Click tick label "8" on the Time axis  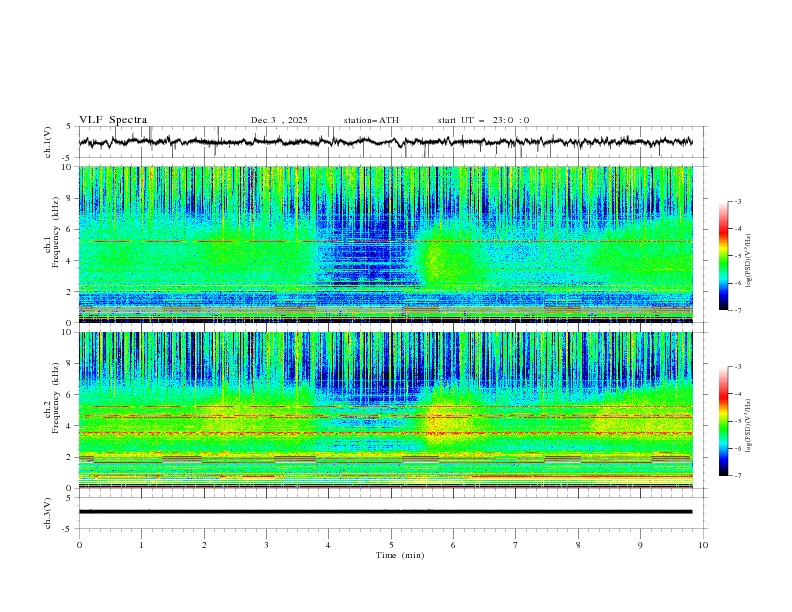point(578,545)
